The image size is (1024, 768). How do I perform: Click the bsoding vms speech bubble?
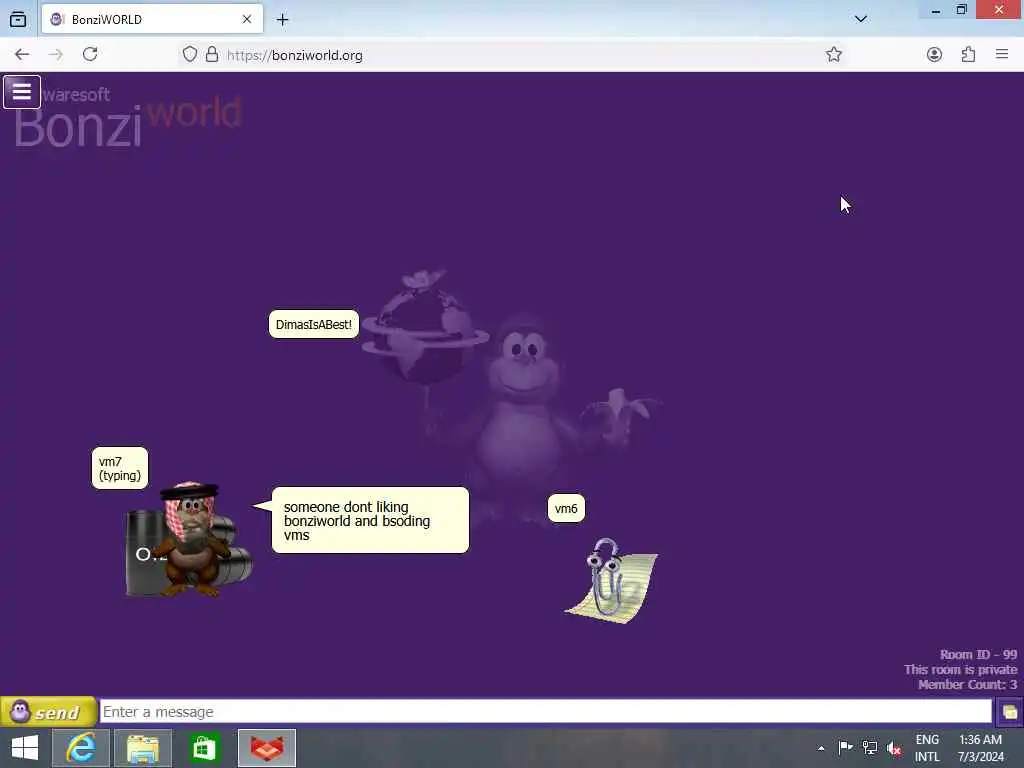click(370, 520)
